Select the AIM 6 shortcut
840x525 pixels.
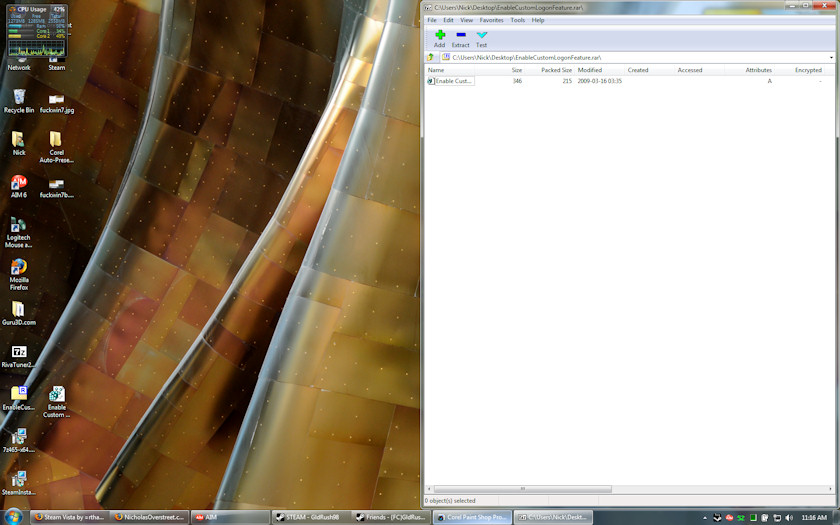(x=19, y=186)
